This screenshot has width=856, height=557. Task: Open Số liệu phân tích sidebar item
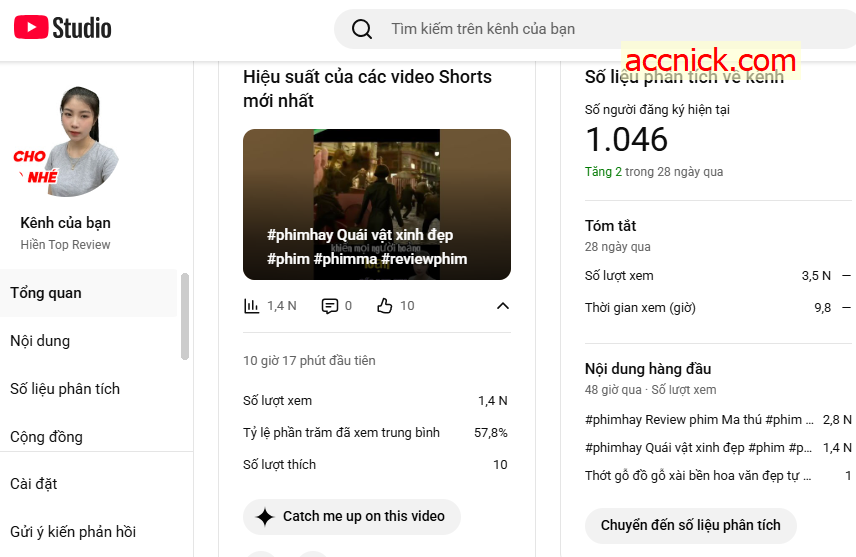[x=88, y=389]
